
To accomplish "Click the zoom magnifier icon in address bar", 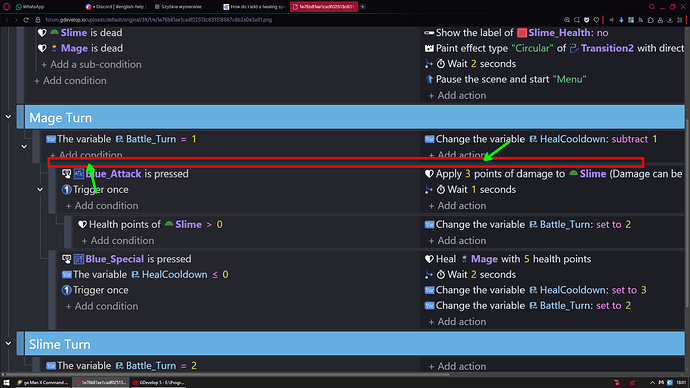I will click(x=567, y=20).
